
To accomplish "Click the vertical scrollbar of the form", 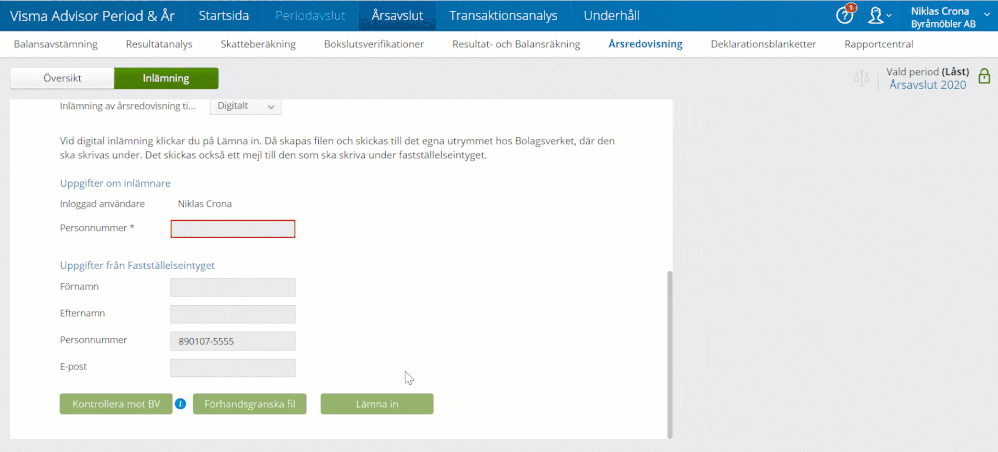I will coord(670,350).
